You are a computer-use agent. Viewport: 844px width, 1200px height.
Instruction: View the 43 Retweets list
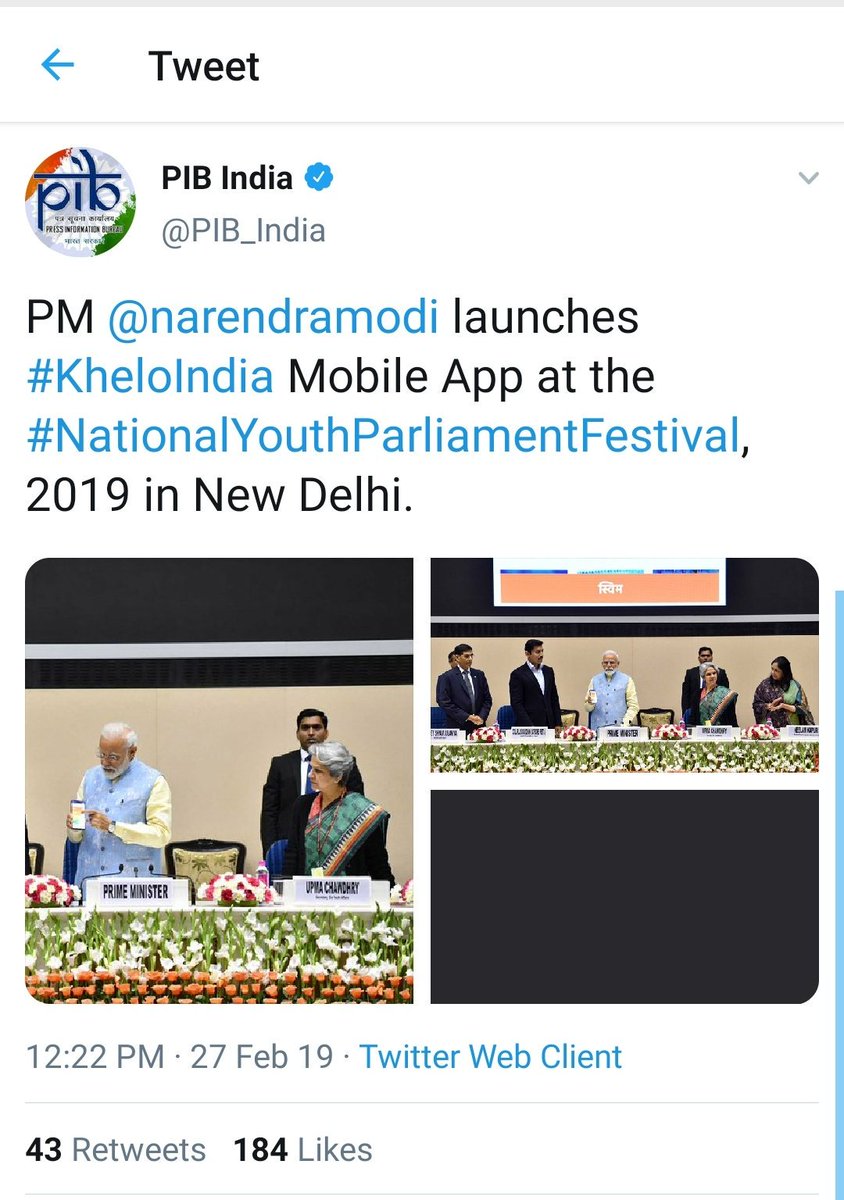tap(116, 1150)
